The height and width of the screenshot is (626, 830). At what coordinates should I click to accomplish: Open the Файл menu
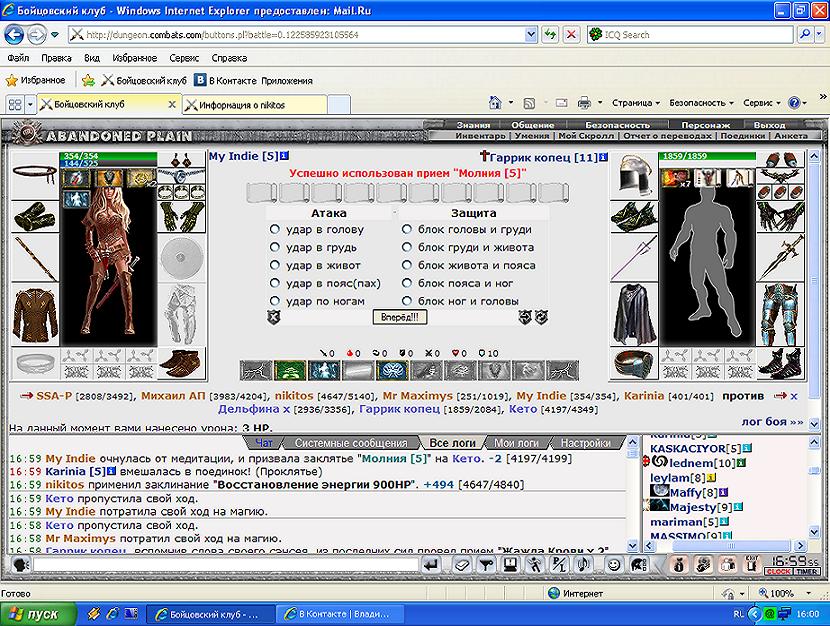19,58
